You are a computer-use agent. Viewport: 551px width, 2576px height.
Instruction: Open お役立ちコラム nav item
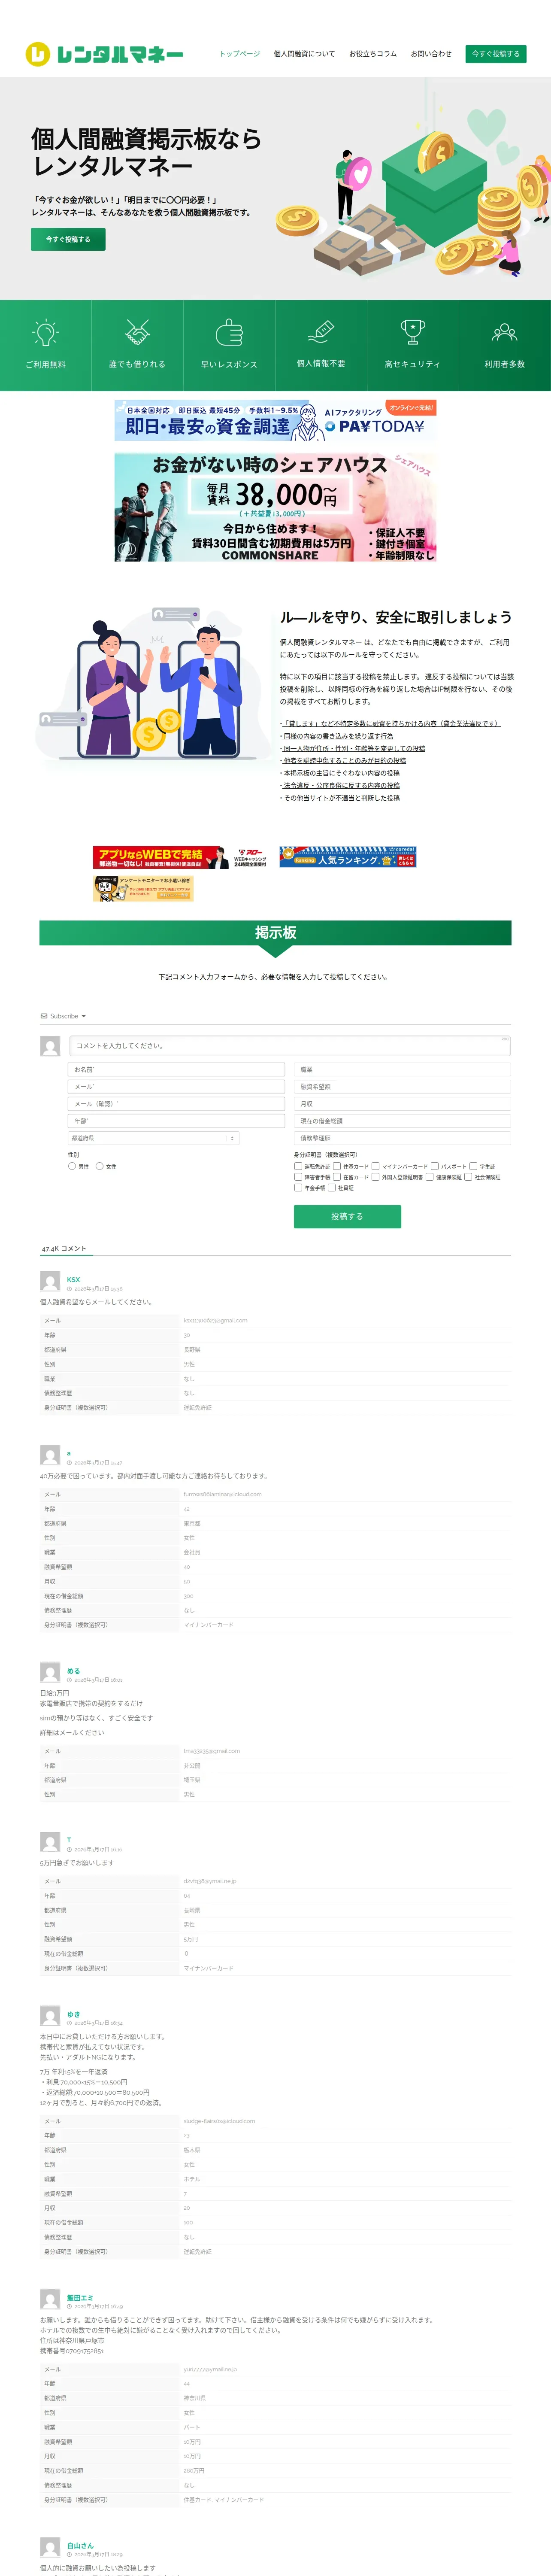373,54
